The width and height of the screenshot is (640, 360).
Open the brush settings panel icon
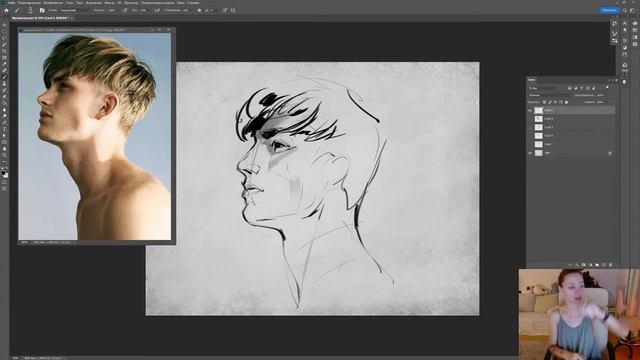coord(42,10)
